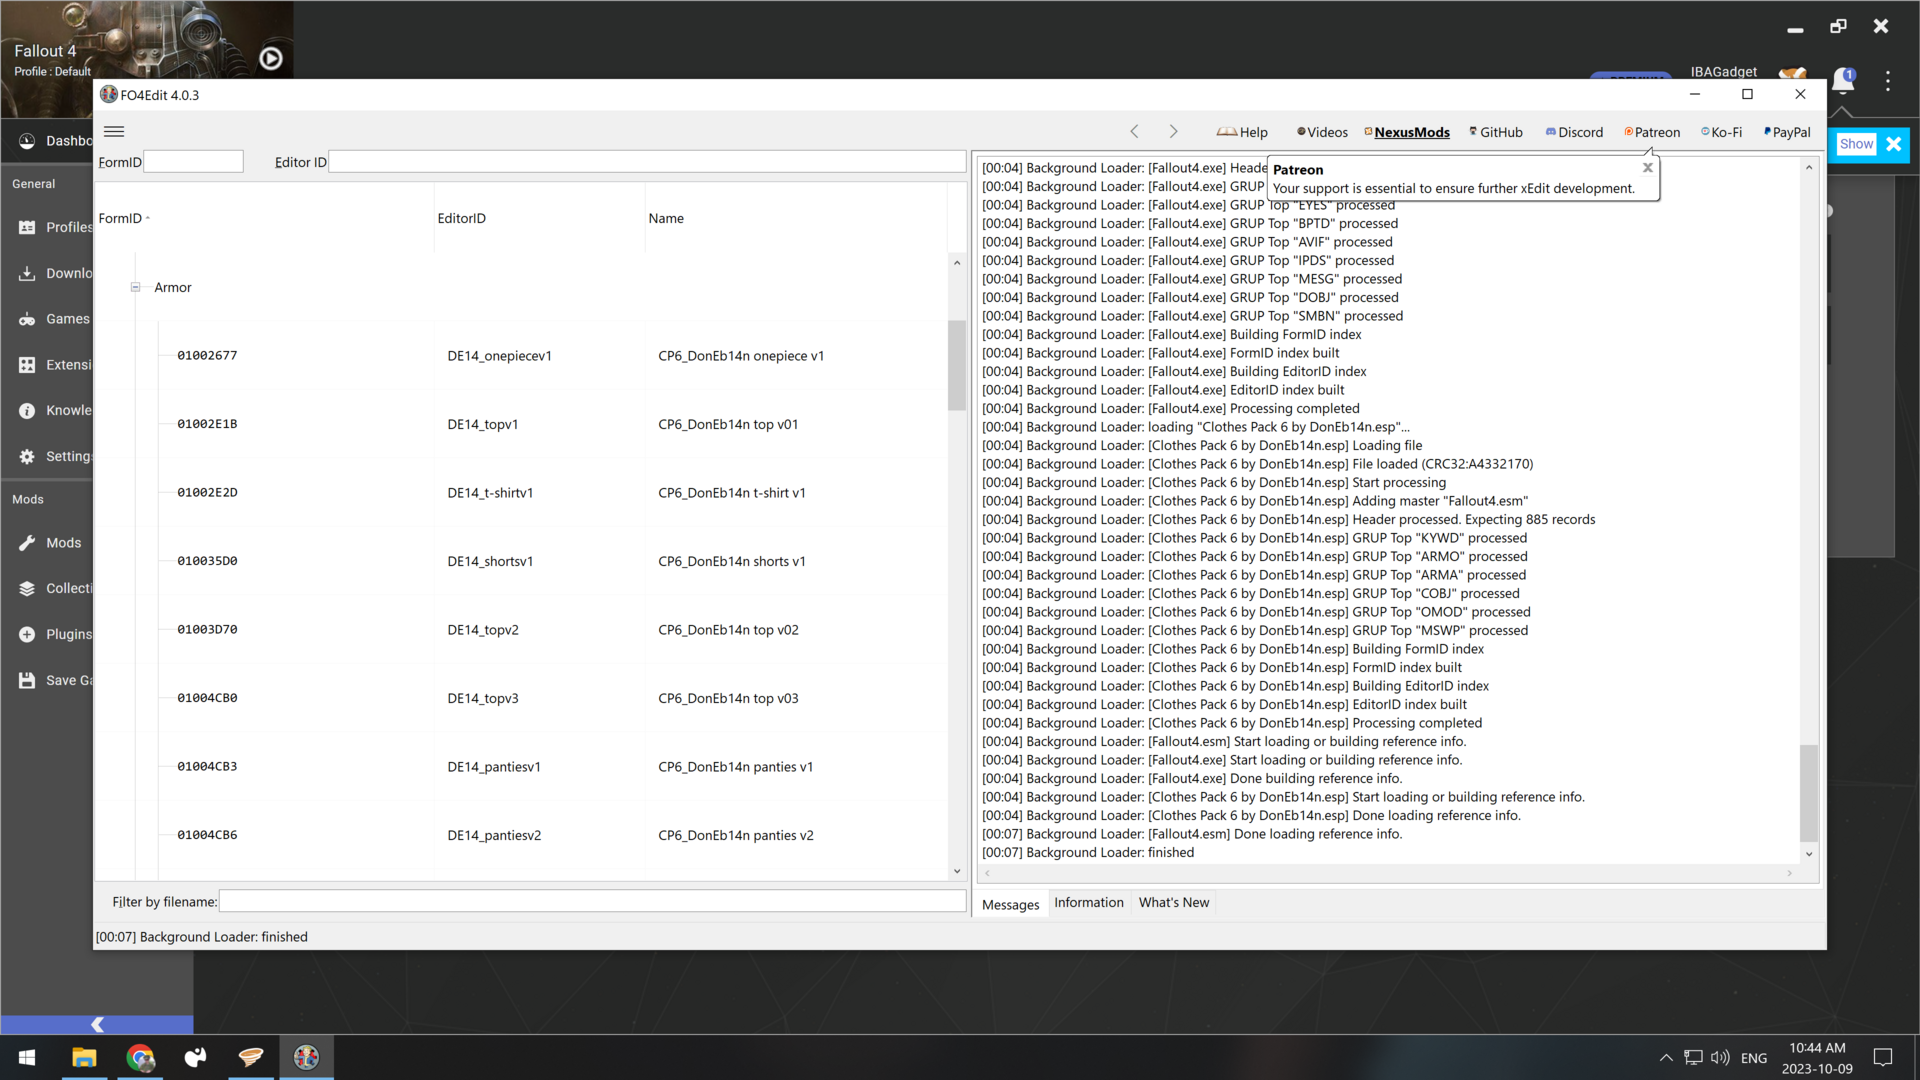Click tree view scrollbar down arrow

click(957, 871)
